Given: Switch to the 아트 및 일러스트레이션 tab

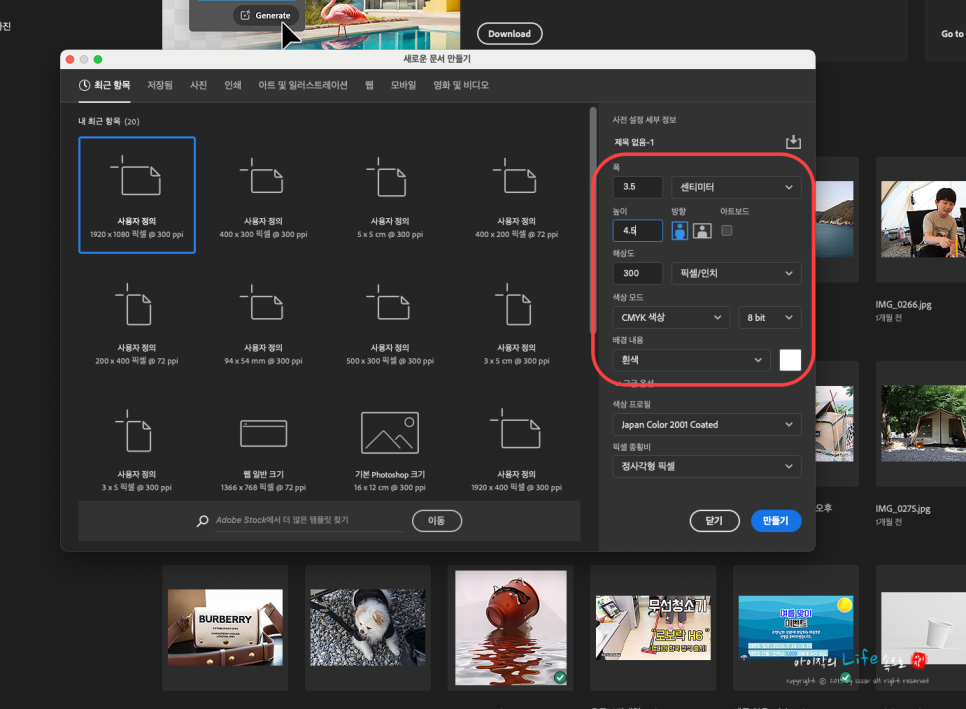Looking at the screenshot, I should [x=302, y=85].
